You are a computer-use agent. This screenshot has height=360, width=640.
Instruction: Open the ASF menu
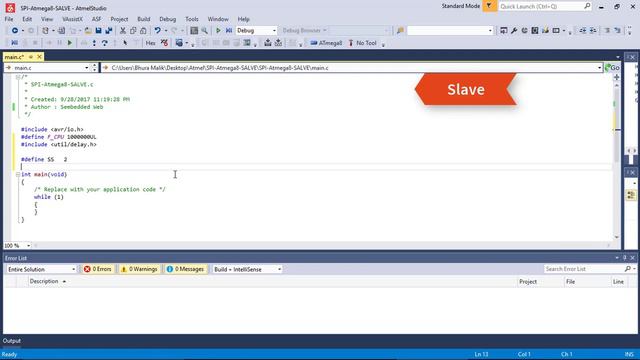click(x=96, y=19)
